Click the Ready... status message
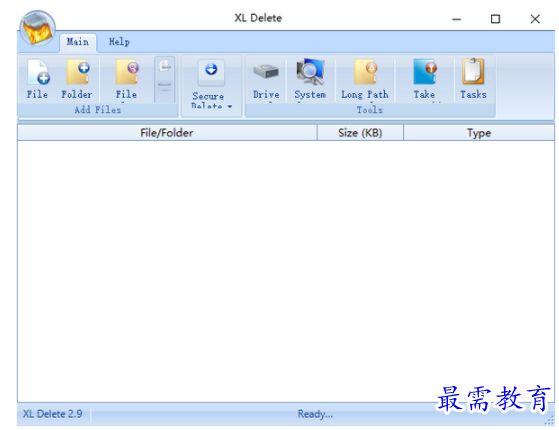Screen dimensions: 559x430 [315, 414]
